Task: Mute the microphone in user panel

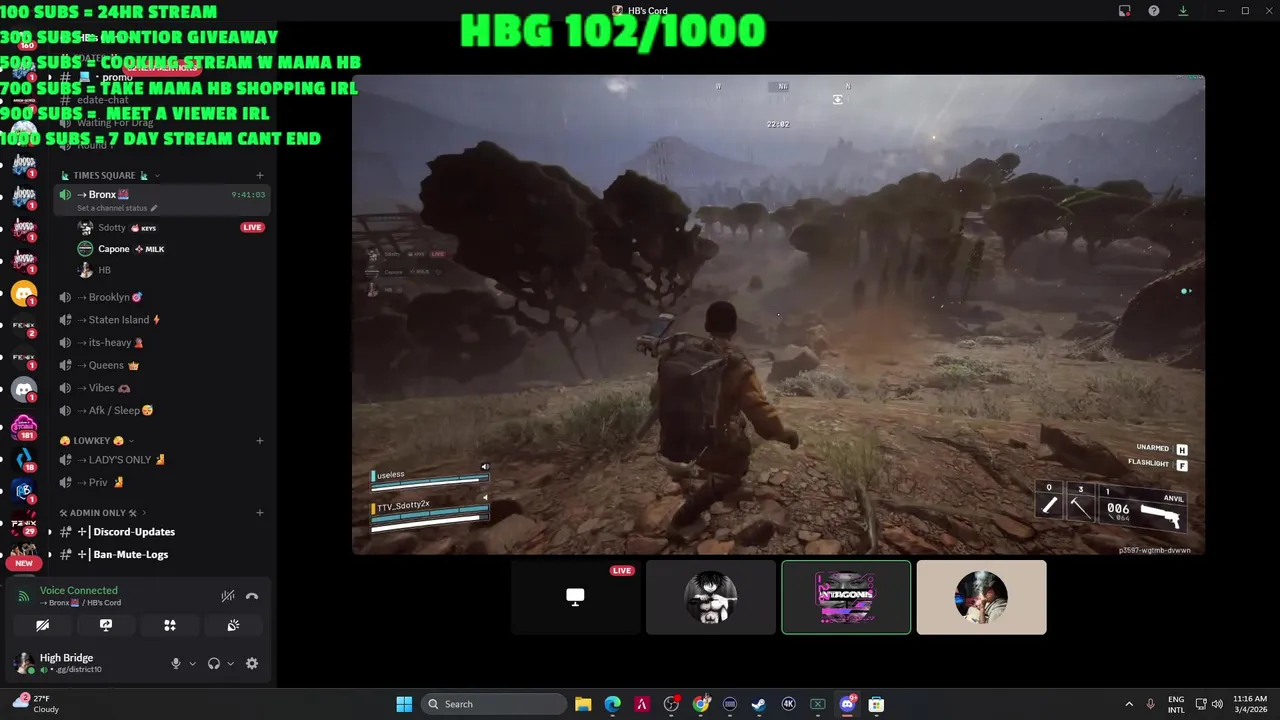Action: tap(176, 663)
